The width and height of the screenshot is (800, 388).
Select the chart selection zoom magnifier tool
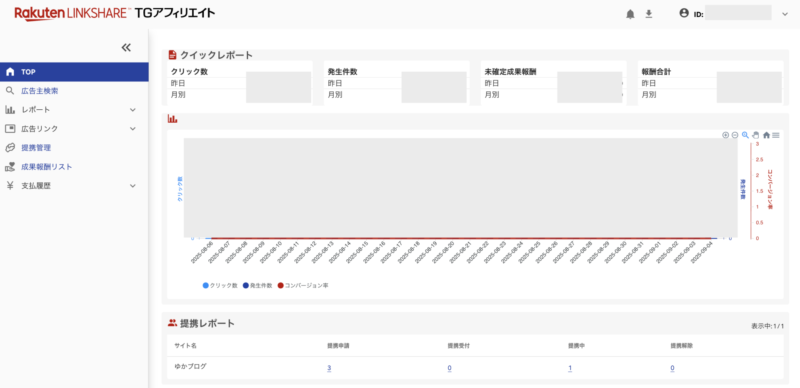(x=745, y=135)
